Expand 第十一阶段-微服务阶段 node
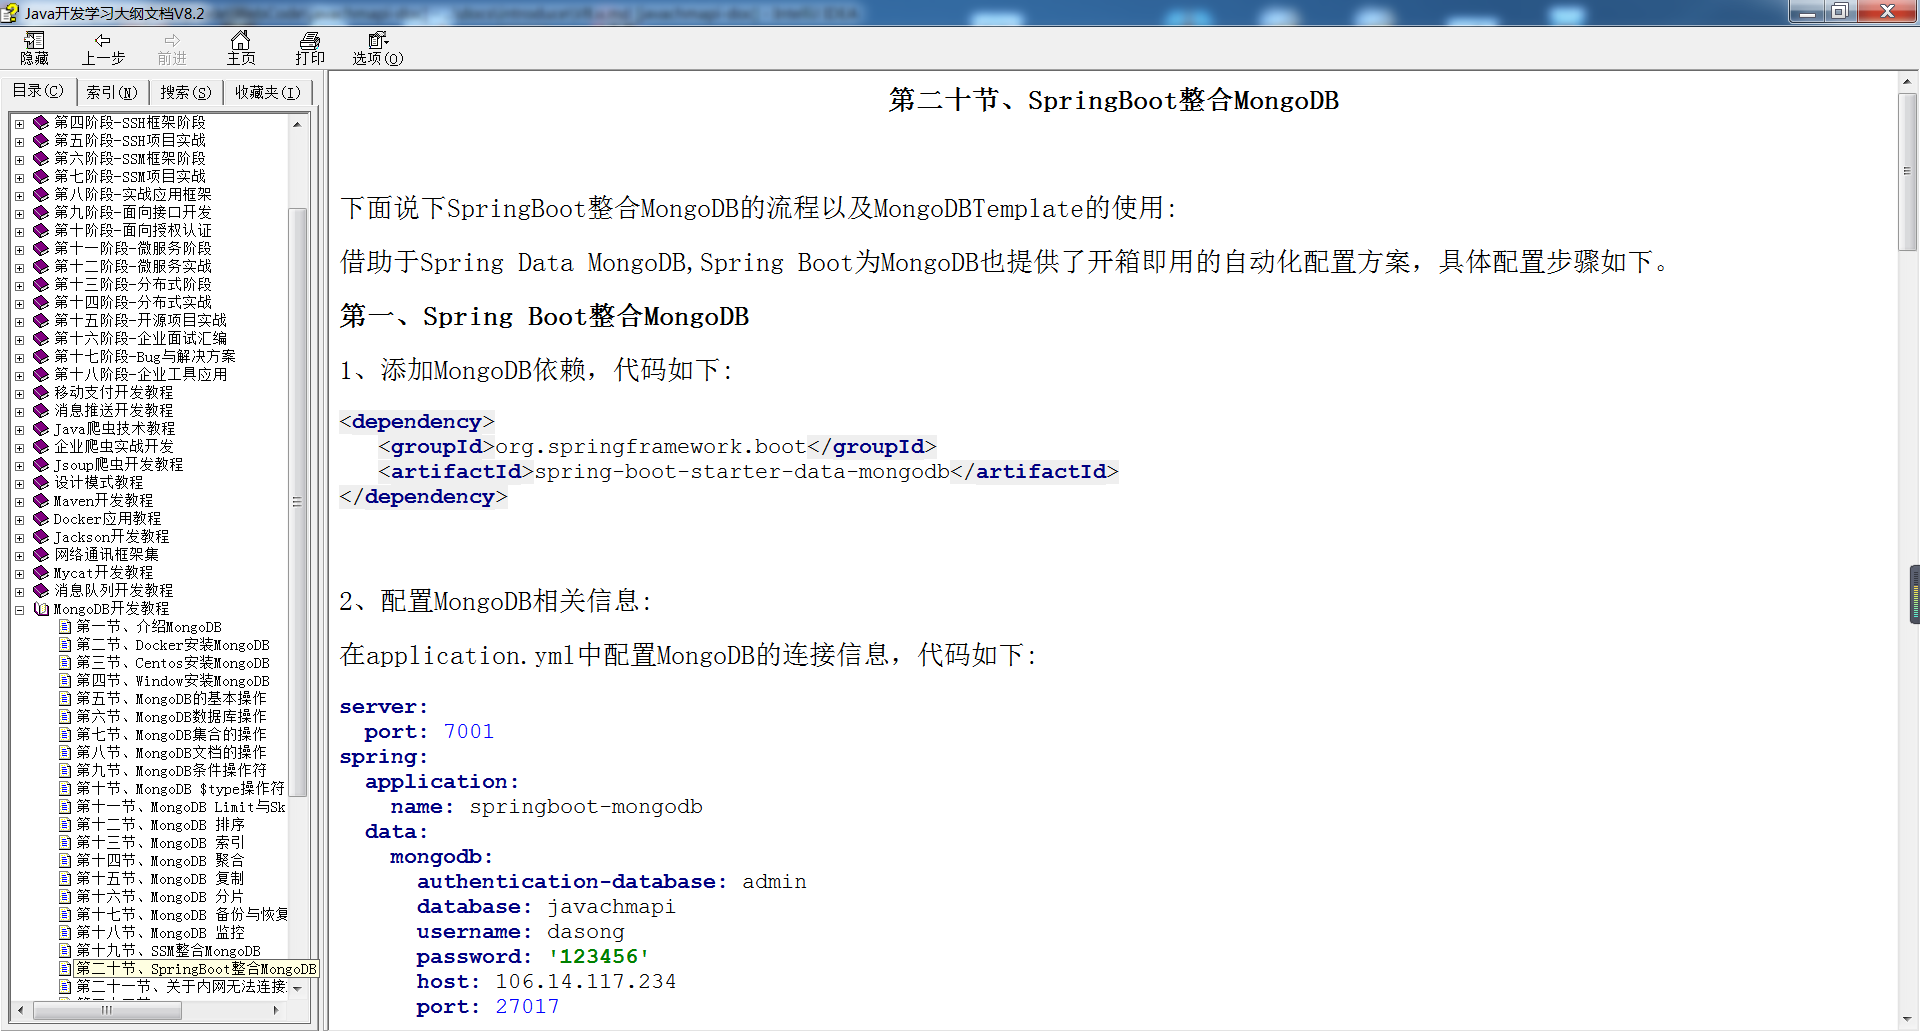 pos(19,249)
